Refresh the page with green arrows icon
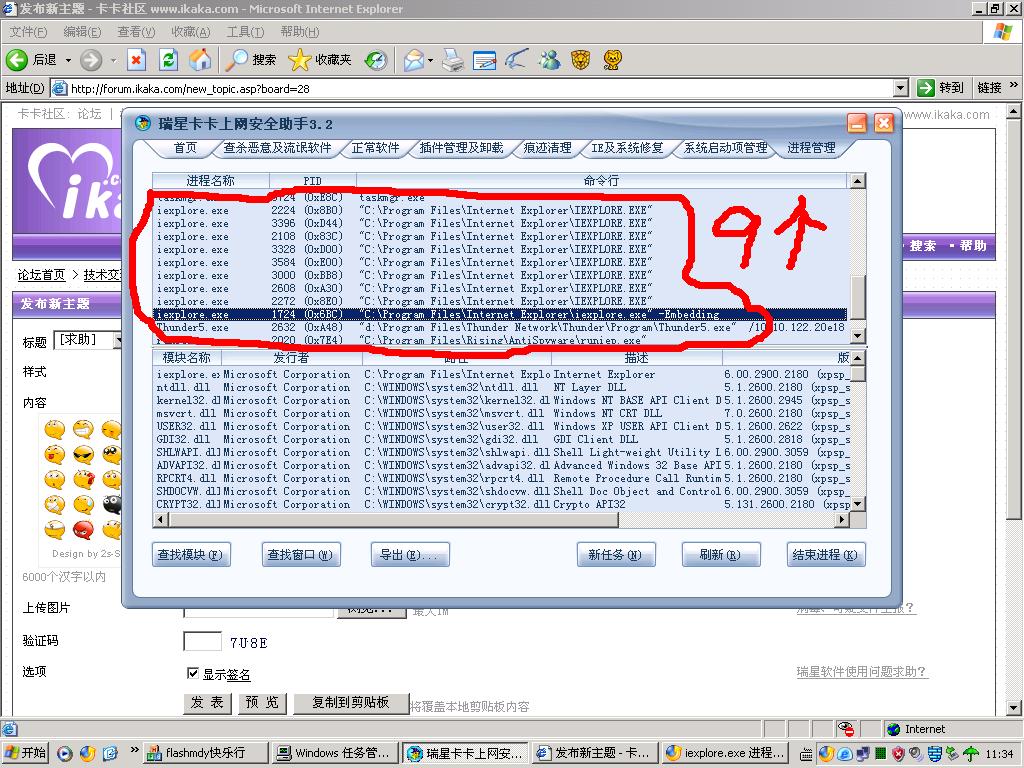Viewport: 1024px width, 768px height. (x=168, y=60)
